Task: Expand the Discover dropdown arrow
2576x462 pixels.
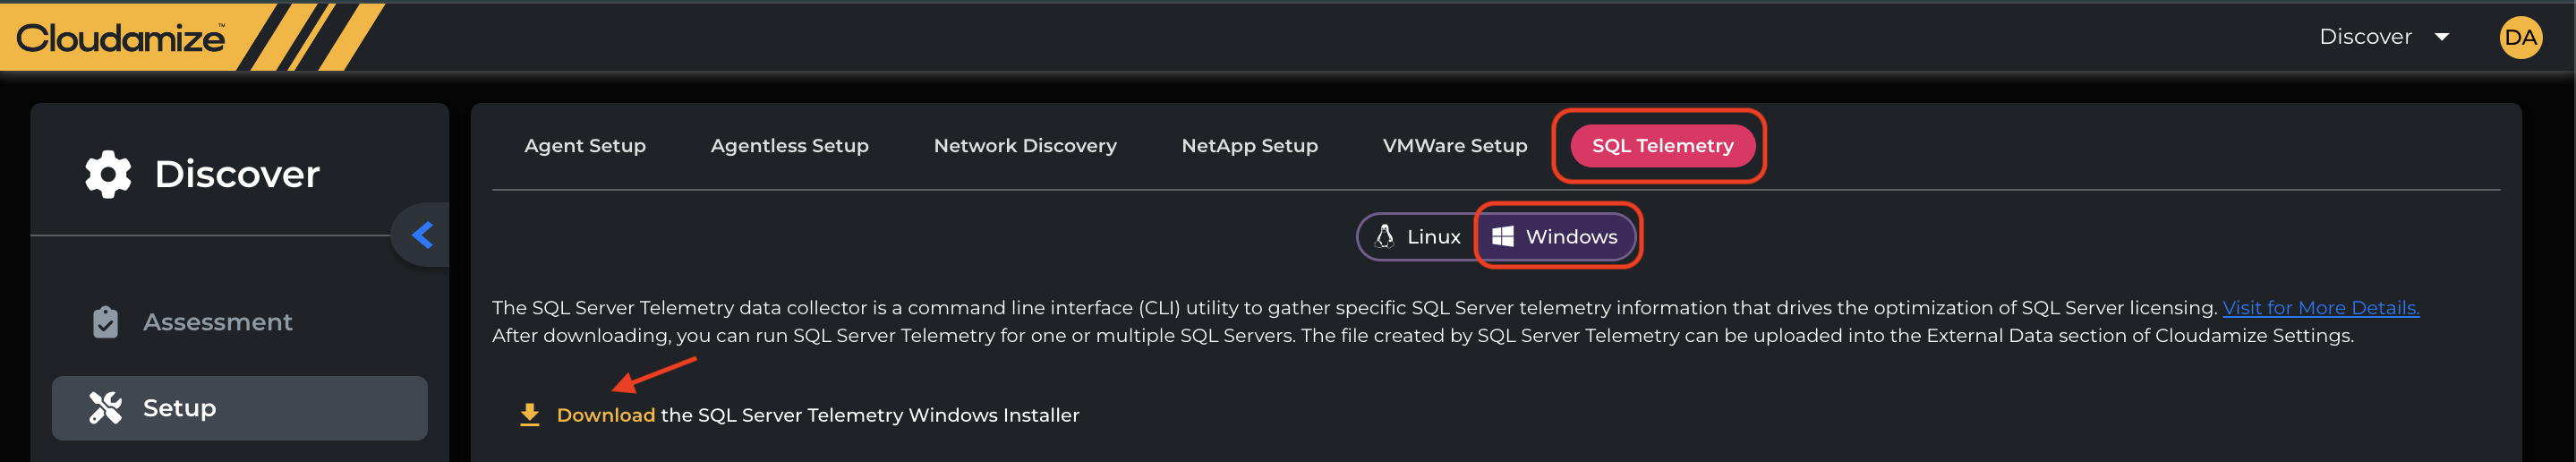Action: pyautogui.click(x=2441, y=38)
